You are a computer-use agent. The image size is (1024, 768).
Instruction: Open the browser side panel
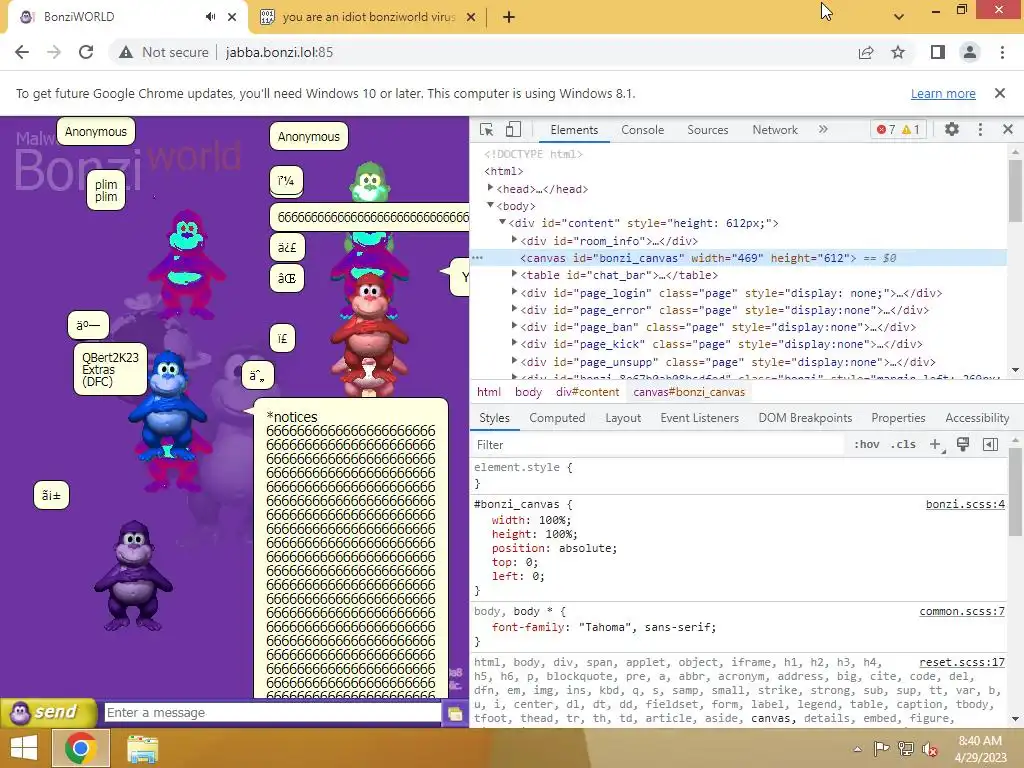pos(938,52)
